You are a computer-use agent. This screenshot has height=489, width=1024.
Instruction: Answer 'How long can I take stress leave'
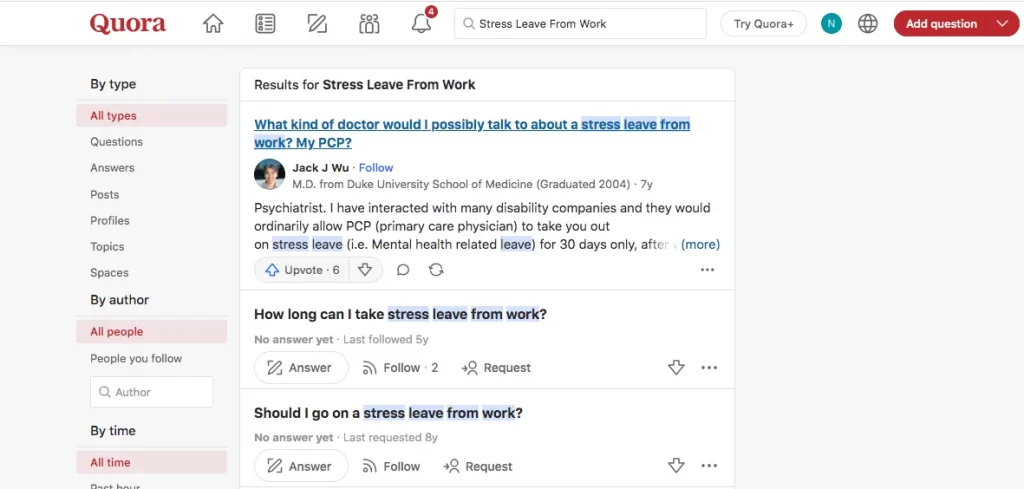(x=301, y=368)
